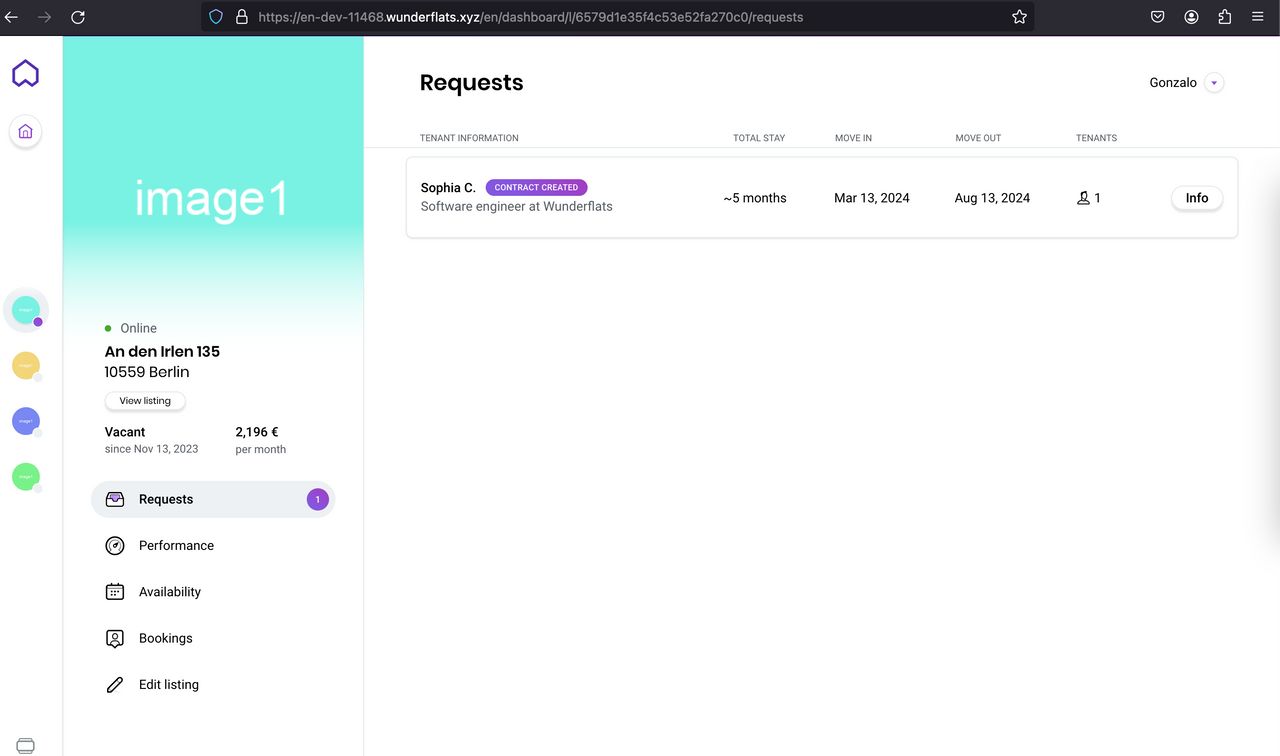Go to Availability calendar

pyautogui.click(x=169, y=592)
